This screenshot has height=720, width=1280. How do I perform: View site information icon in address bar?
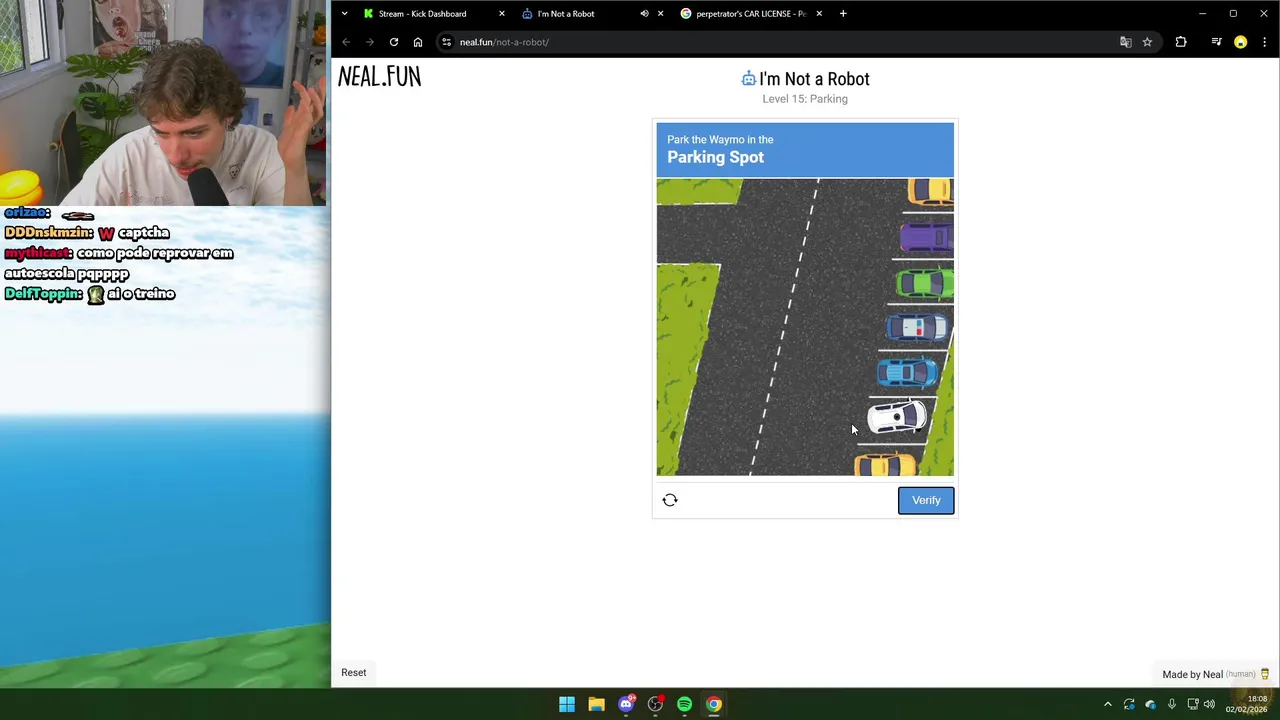[x=447, y=42]
